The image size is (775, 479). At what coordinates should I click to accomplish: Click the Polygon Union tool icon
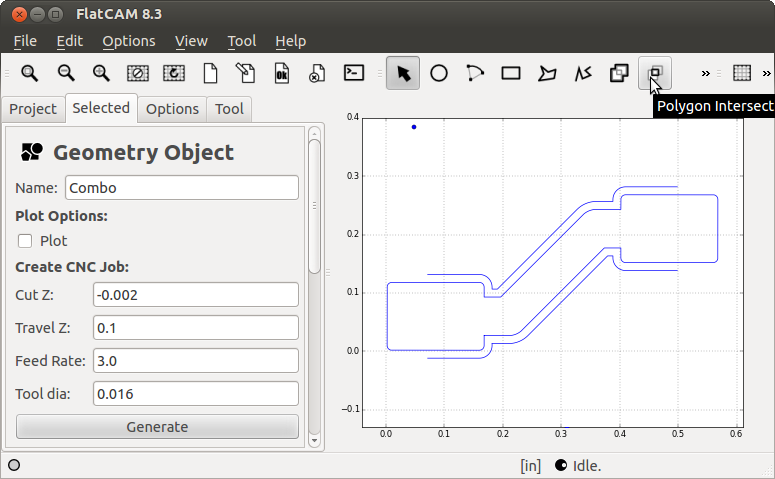pyautogui.click(x=619, y=73)
